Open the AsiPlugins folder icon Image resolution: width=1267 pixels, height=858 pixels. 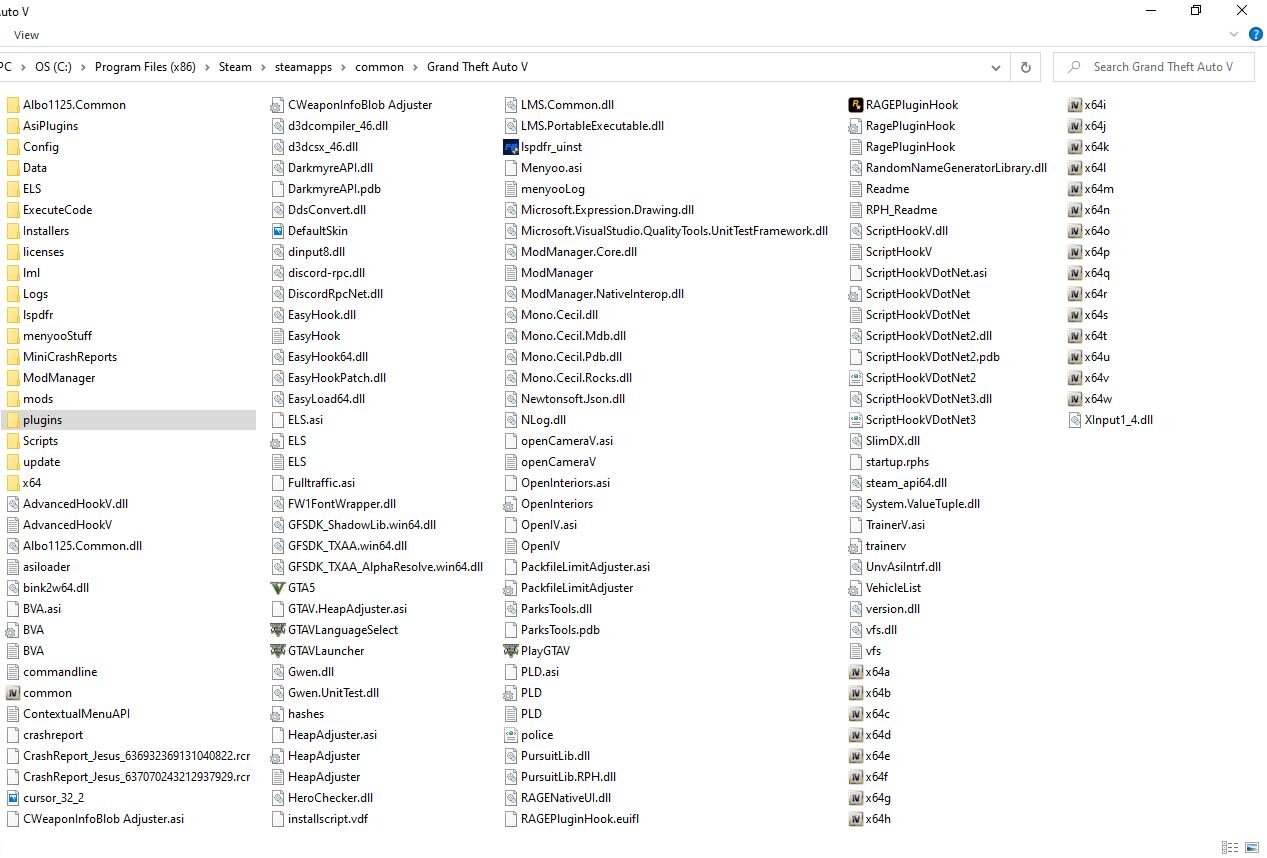click(13, 126)
